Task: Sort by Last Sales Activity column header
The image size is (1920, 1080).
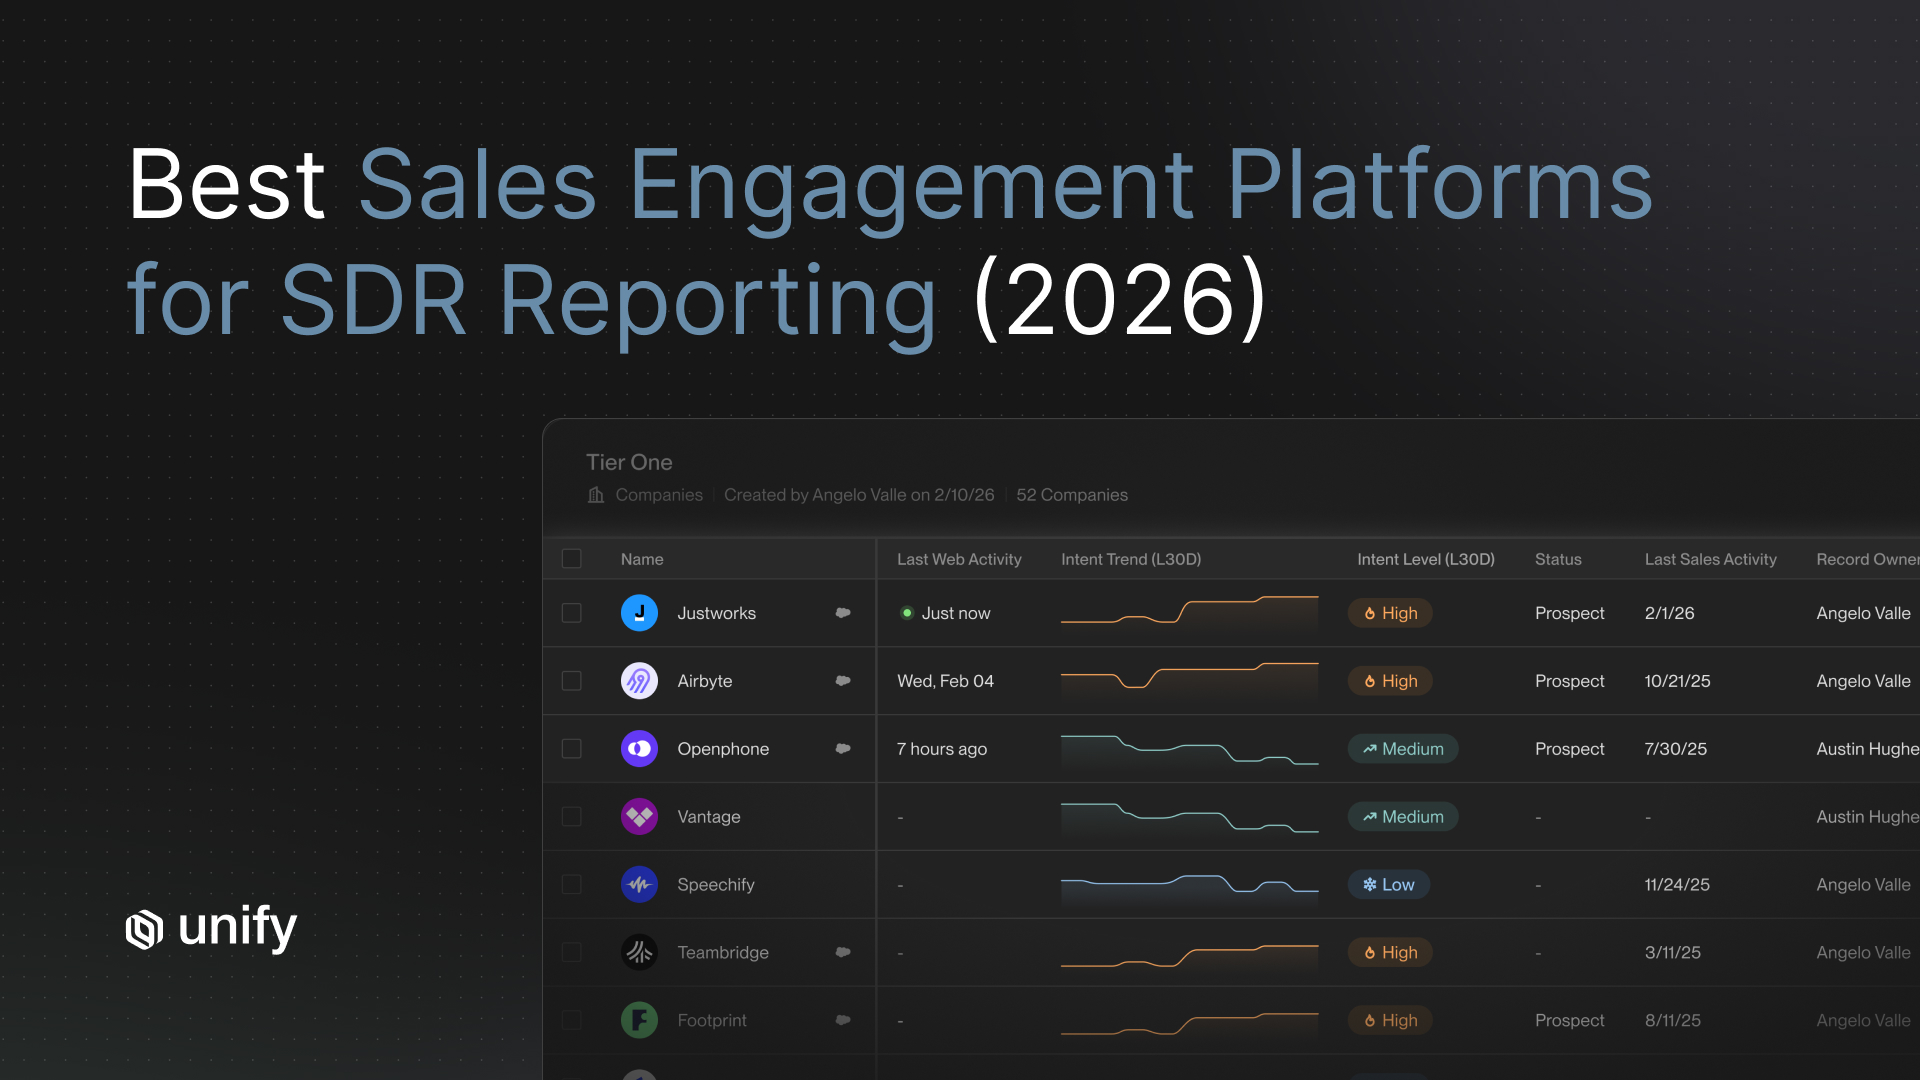Action: tap(1711, 559)
